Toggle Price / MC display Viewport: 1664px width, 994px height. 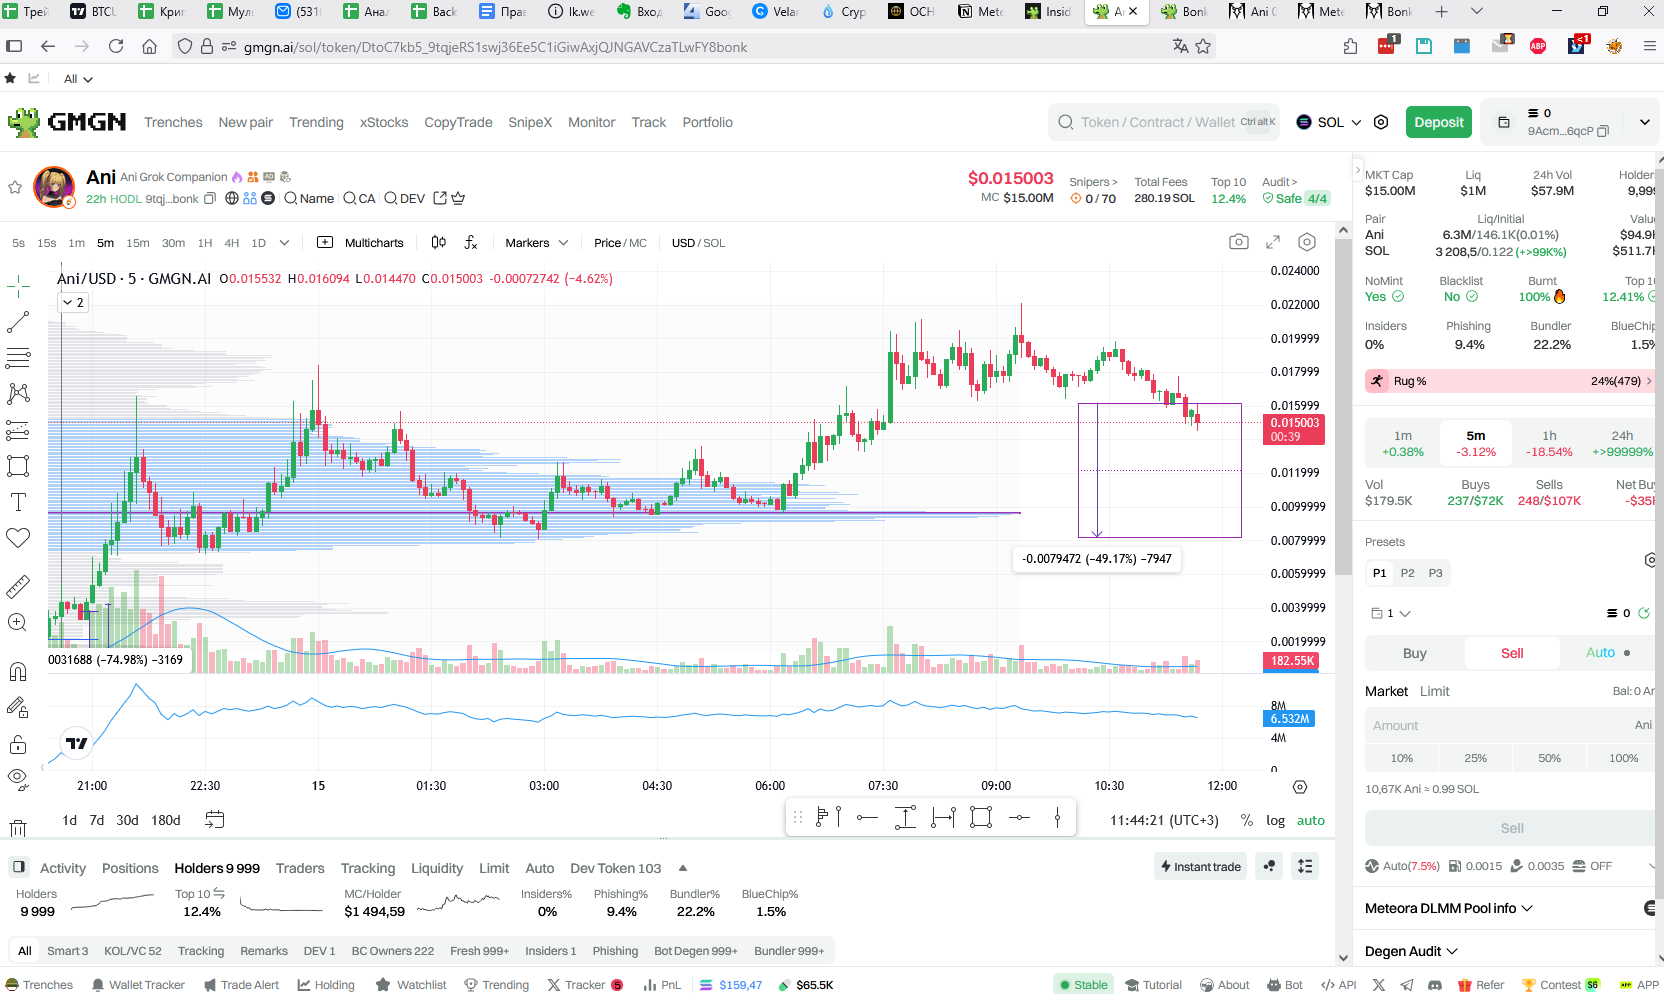[x=620, y=243]
